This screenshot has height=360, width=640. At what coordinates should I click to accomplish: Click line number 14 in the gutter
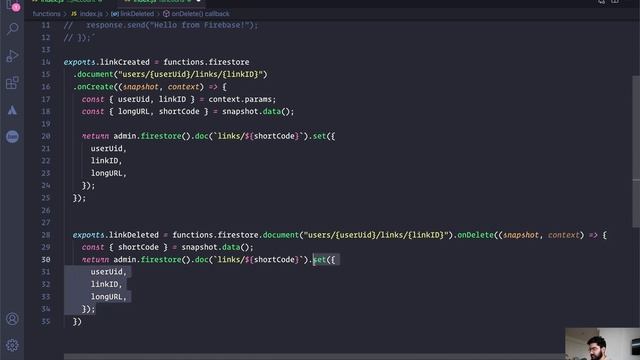click(46, 62)
